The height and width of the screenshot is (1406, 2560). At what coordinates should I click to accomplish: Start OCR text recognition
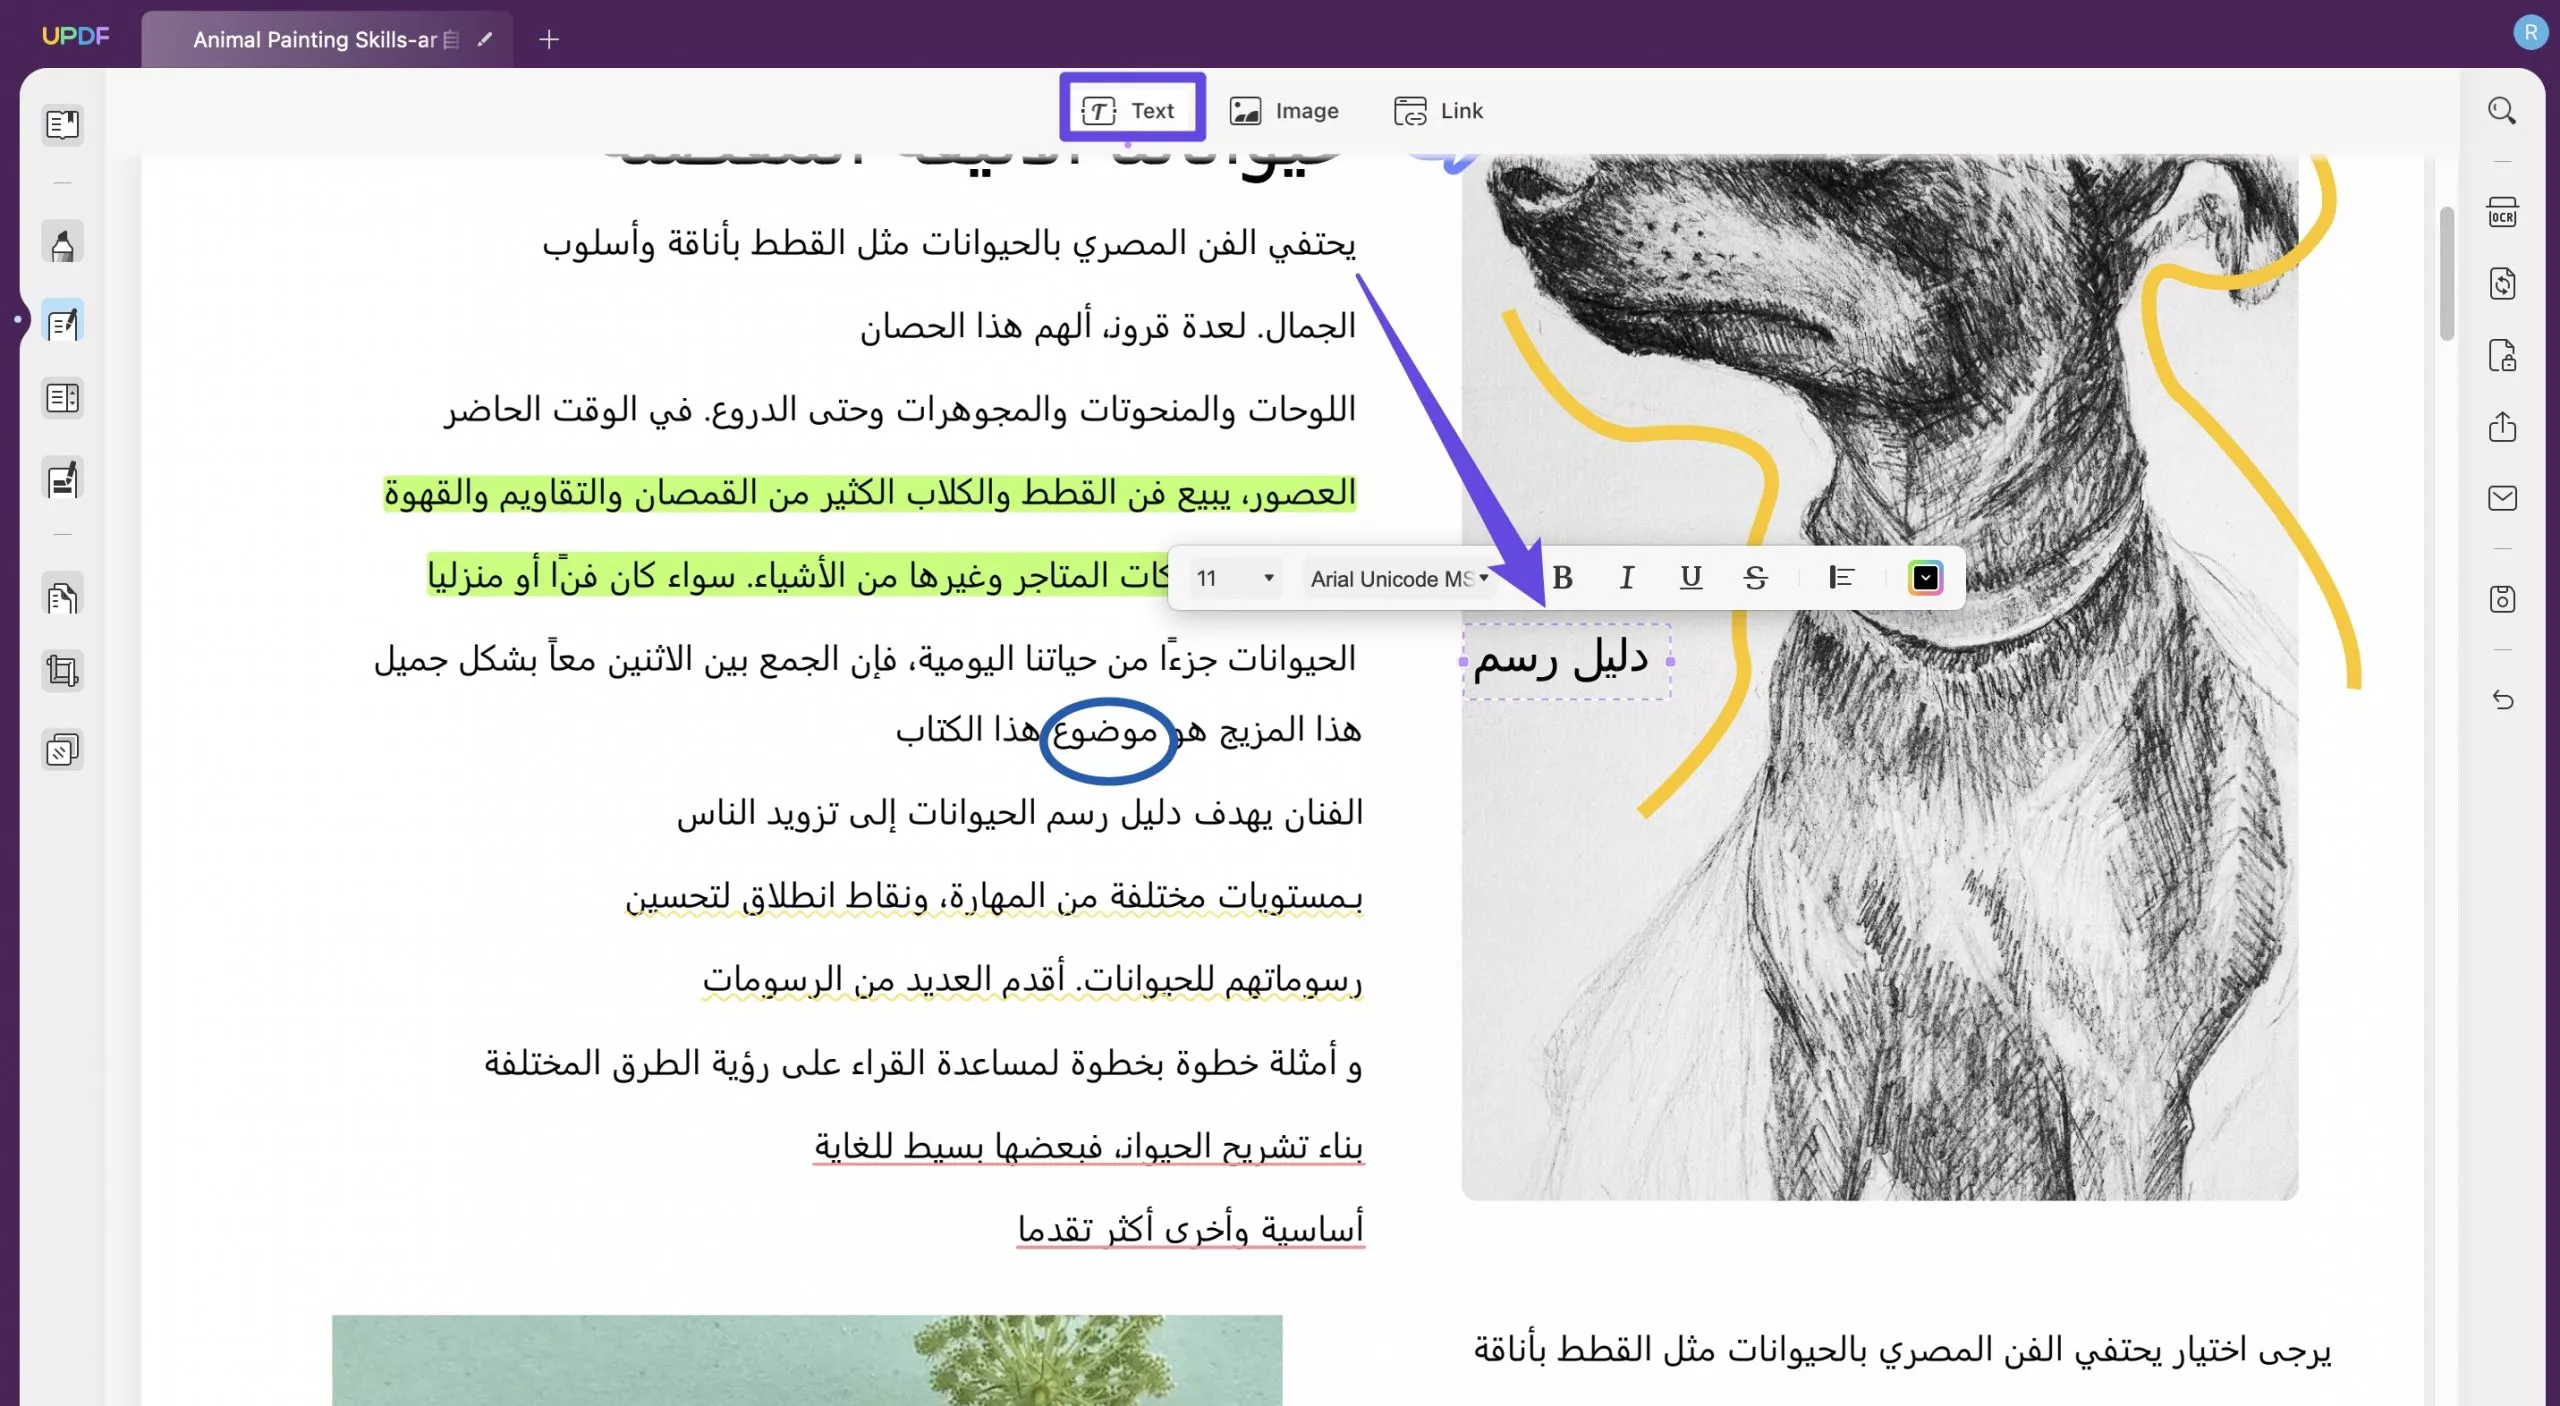point(2502,212)
